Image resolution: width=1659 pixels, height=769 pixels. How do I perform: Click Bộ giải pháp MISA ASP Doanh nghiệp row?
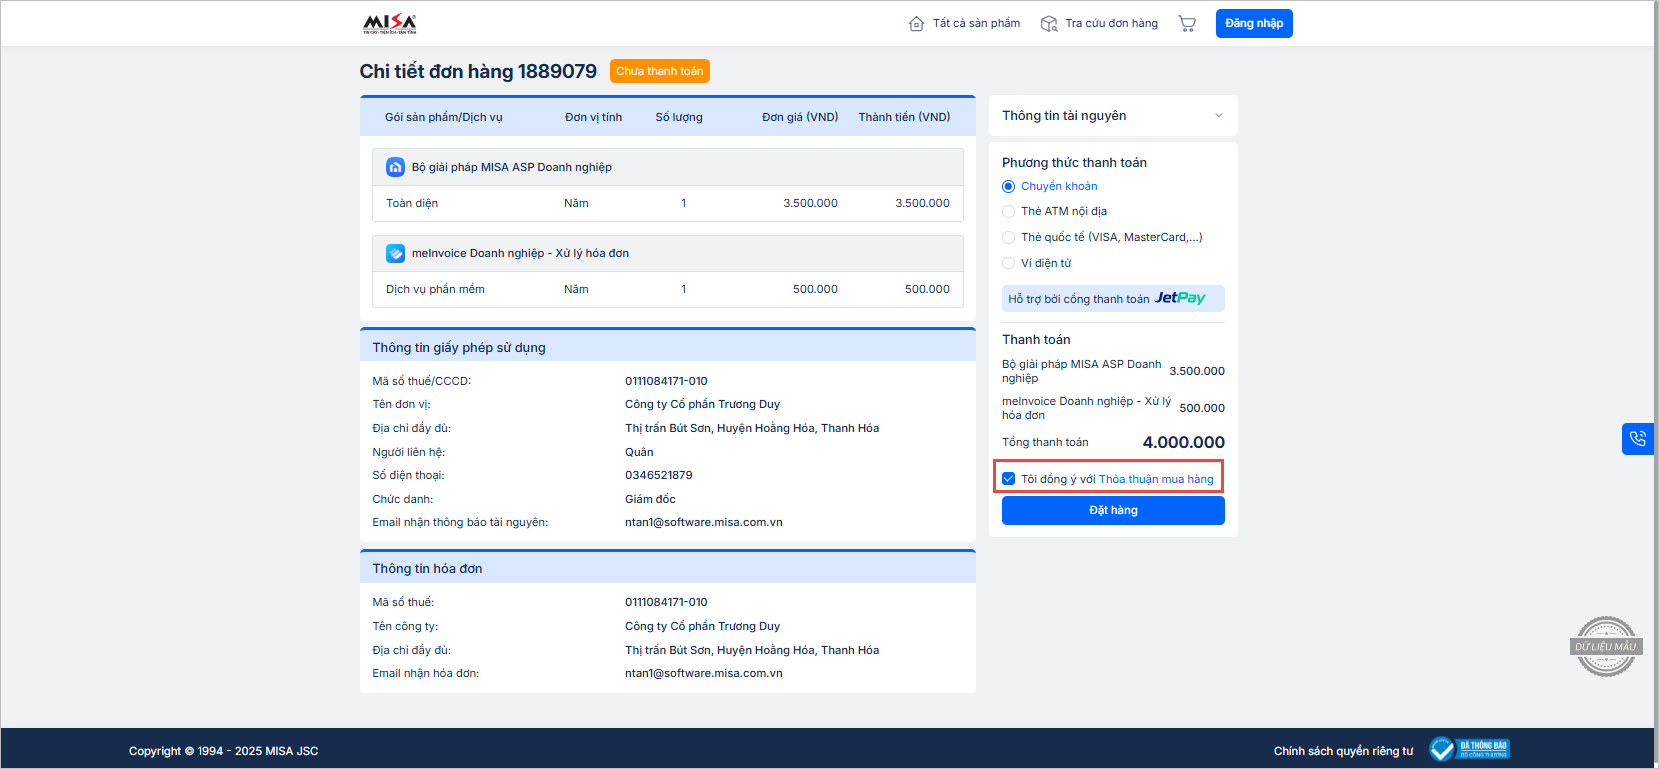[668, 167]
